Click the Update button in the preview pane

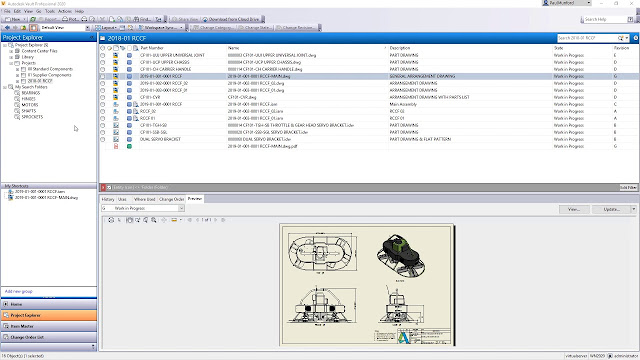[x=611, y=209]
